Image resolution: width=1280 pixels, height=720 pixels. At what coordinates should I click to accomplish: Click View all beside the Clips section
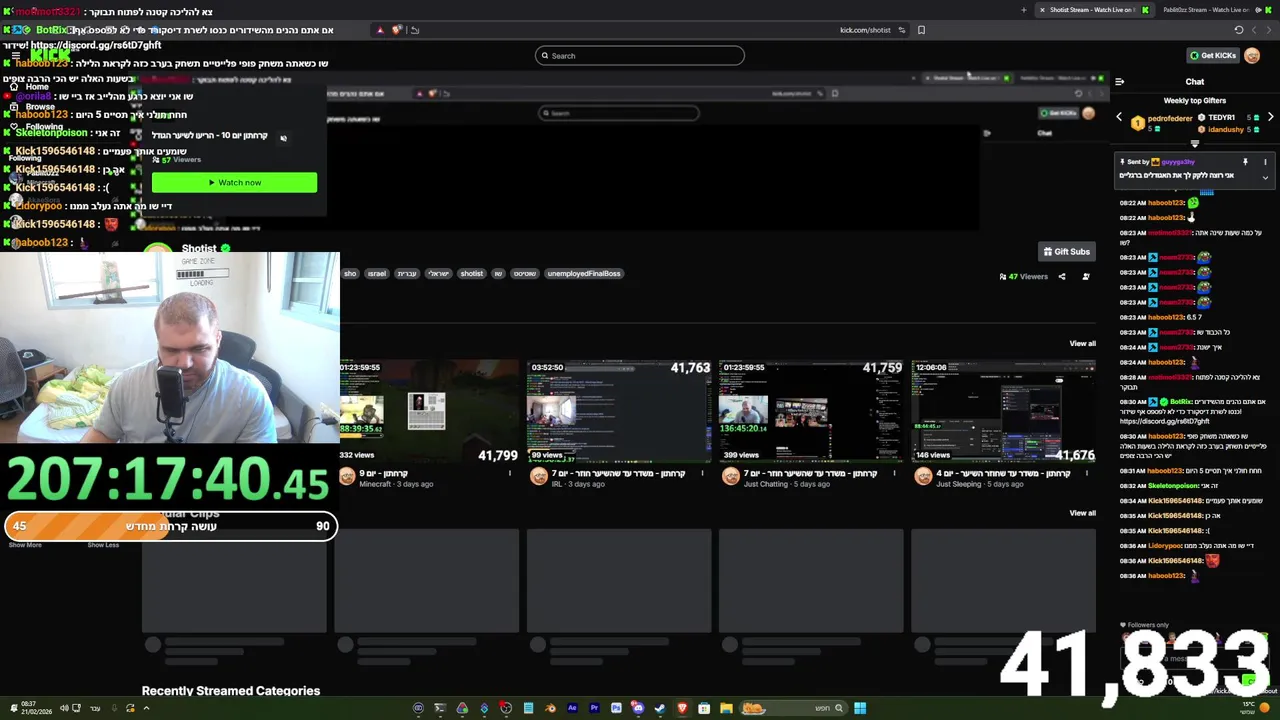pos(1082,513)
